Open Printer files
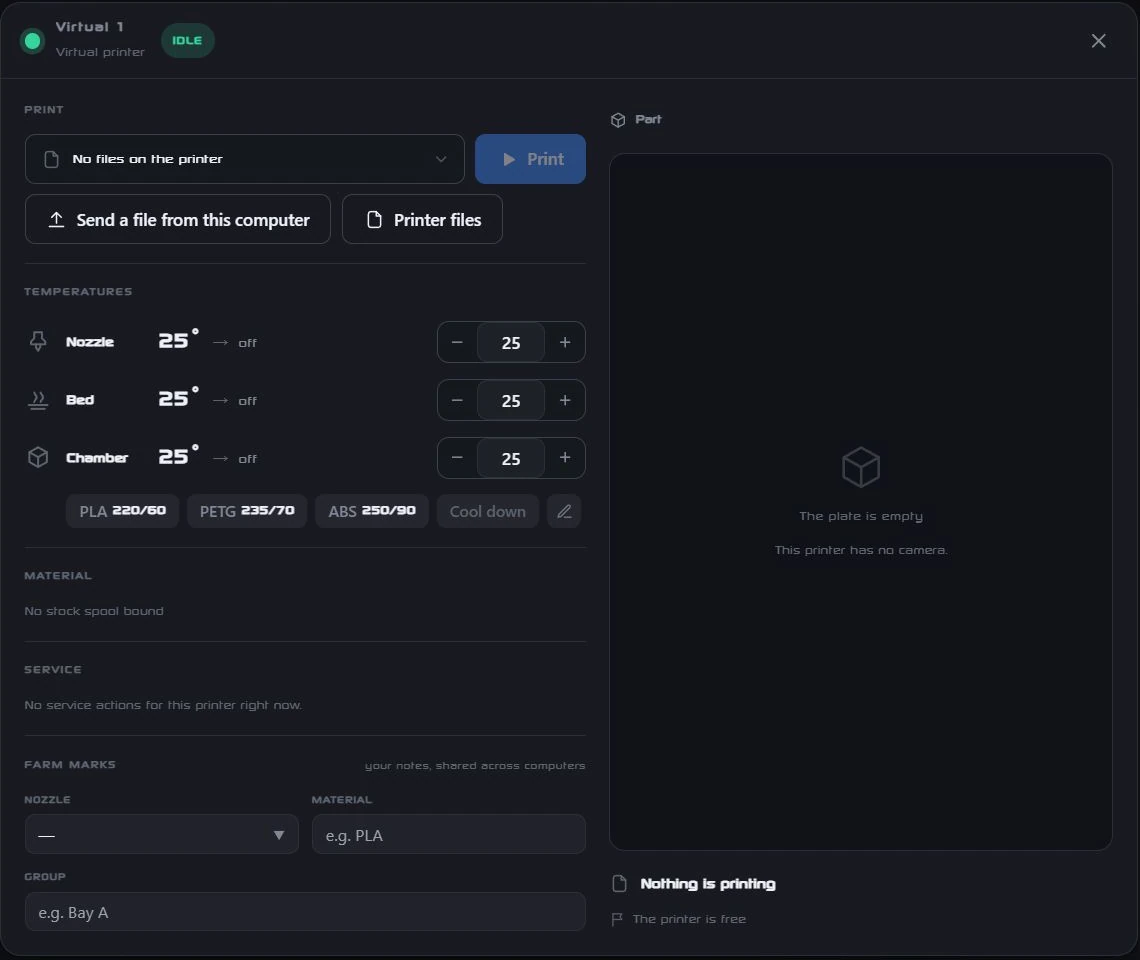This screenshot has width=1140, height=960. [422, 219]
